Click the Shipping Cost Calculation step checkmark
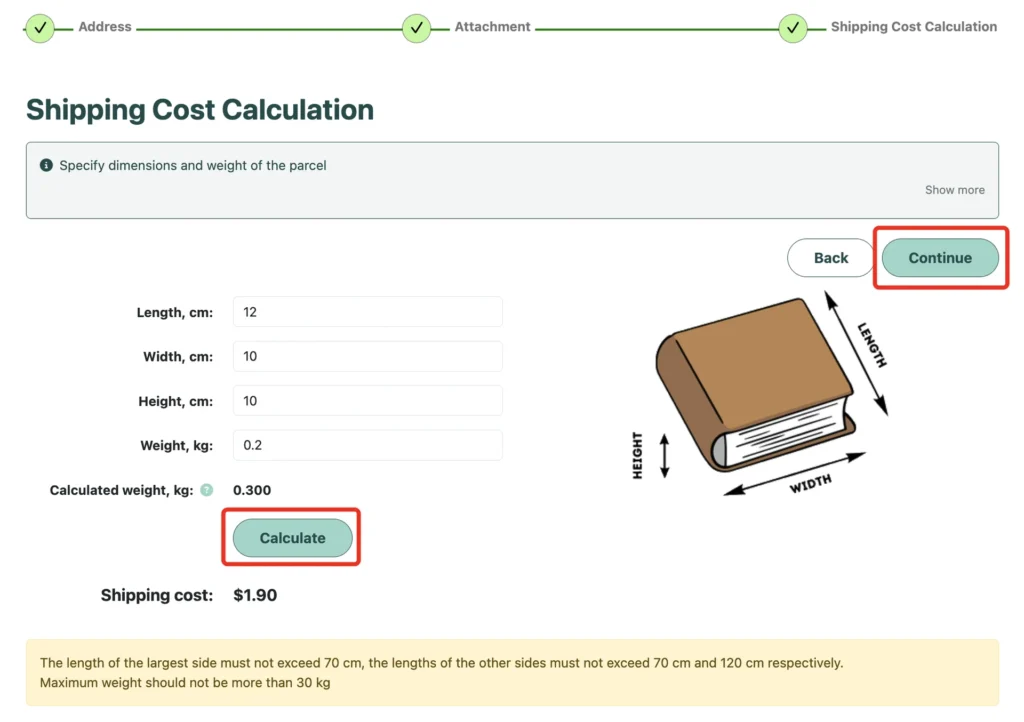The image size is (1024, 722). (x=793, y=28)
